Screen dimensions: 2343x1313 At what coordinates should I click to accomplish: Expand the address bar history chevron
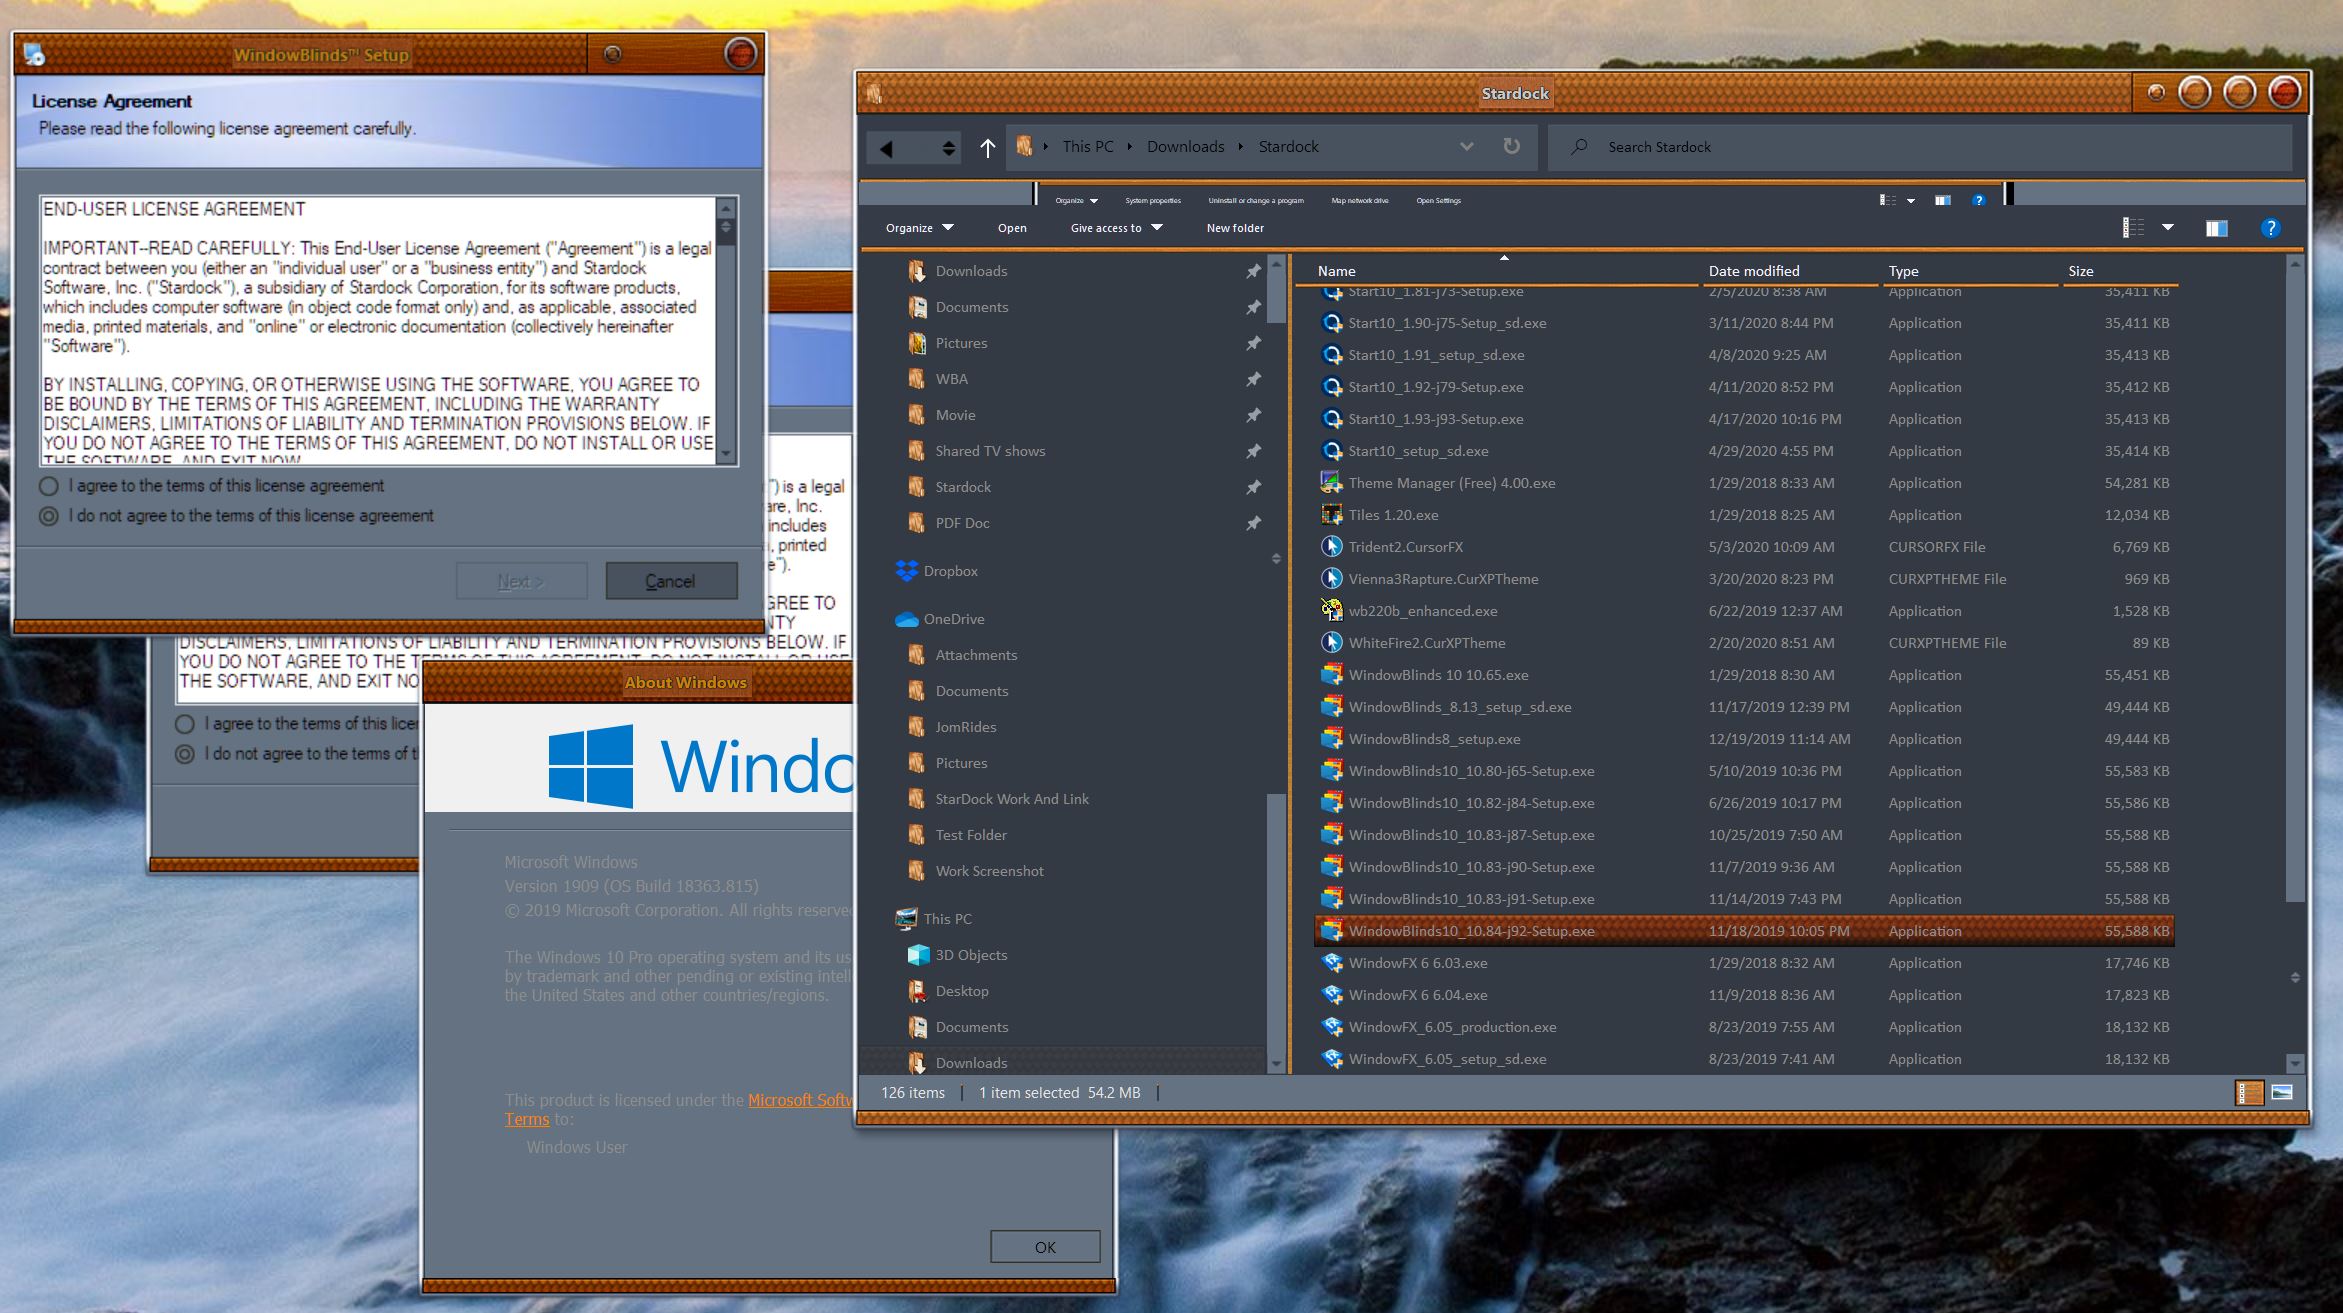[1466, 146]
